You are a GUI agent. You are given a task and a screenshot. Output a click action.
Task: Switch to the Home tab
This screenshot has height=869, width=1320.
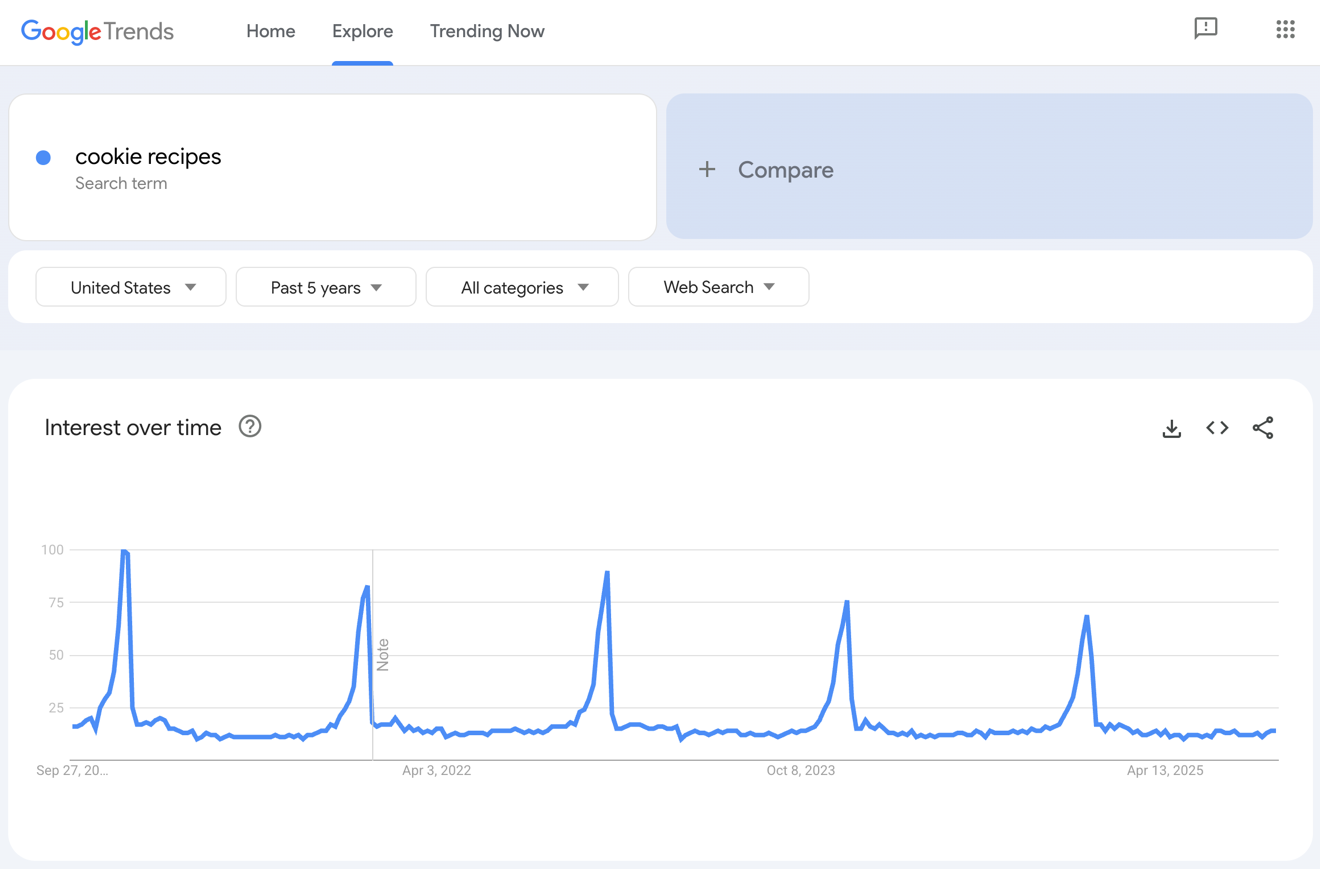tap(270, 31)
